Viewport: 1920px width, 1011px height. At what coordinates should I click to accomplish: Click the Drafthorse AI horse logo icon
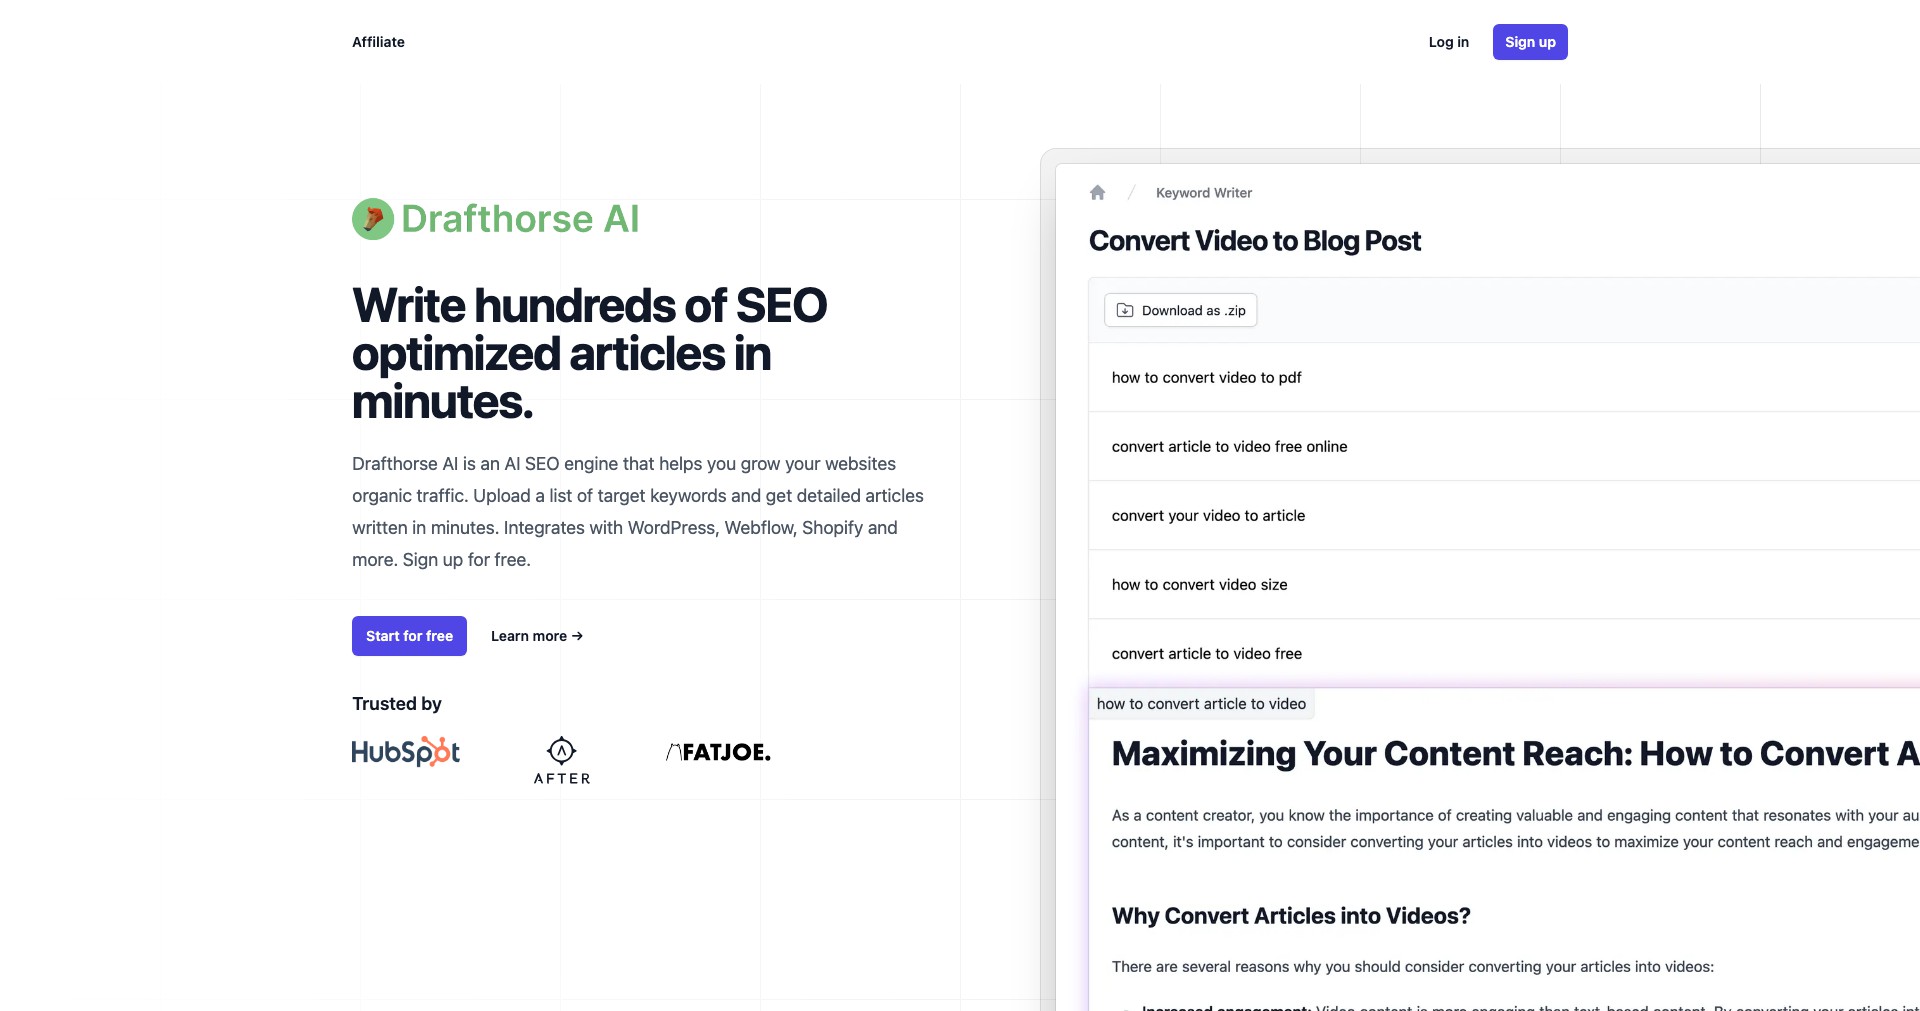(373, 219)
